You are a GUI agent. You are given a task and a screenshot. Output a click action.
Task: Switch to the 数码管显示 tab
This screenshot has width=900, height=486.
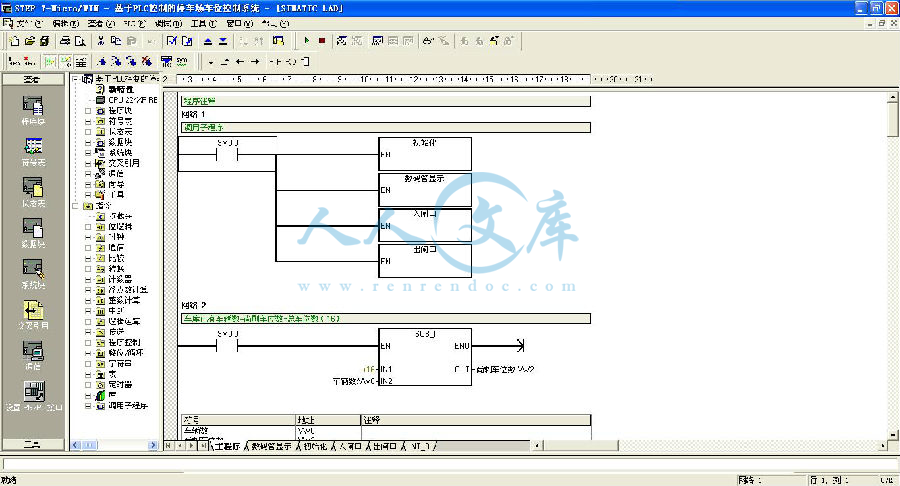[x=271, y=446]
